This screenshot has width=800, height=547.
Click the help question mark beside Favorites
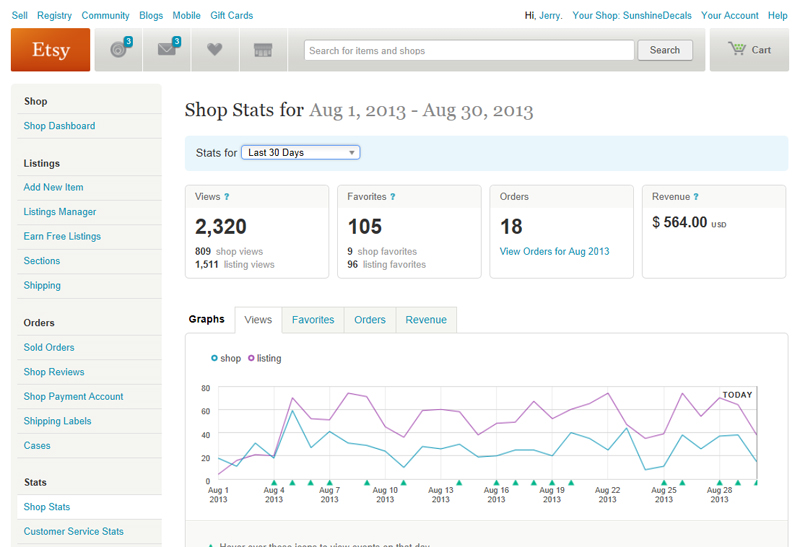[x=393, y=197]
